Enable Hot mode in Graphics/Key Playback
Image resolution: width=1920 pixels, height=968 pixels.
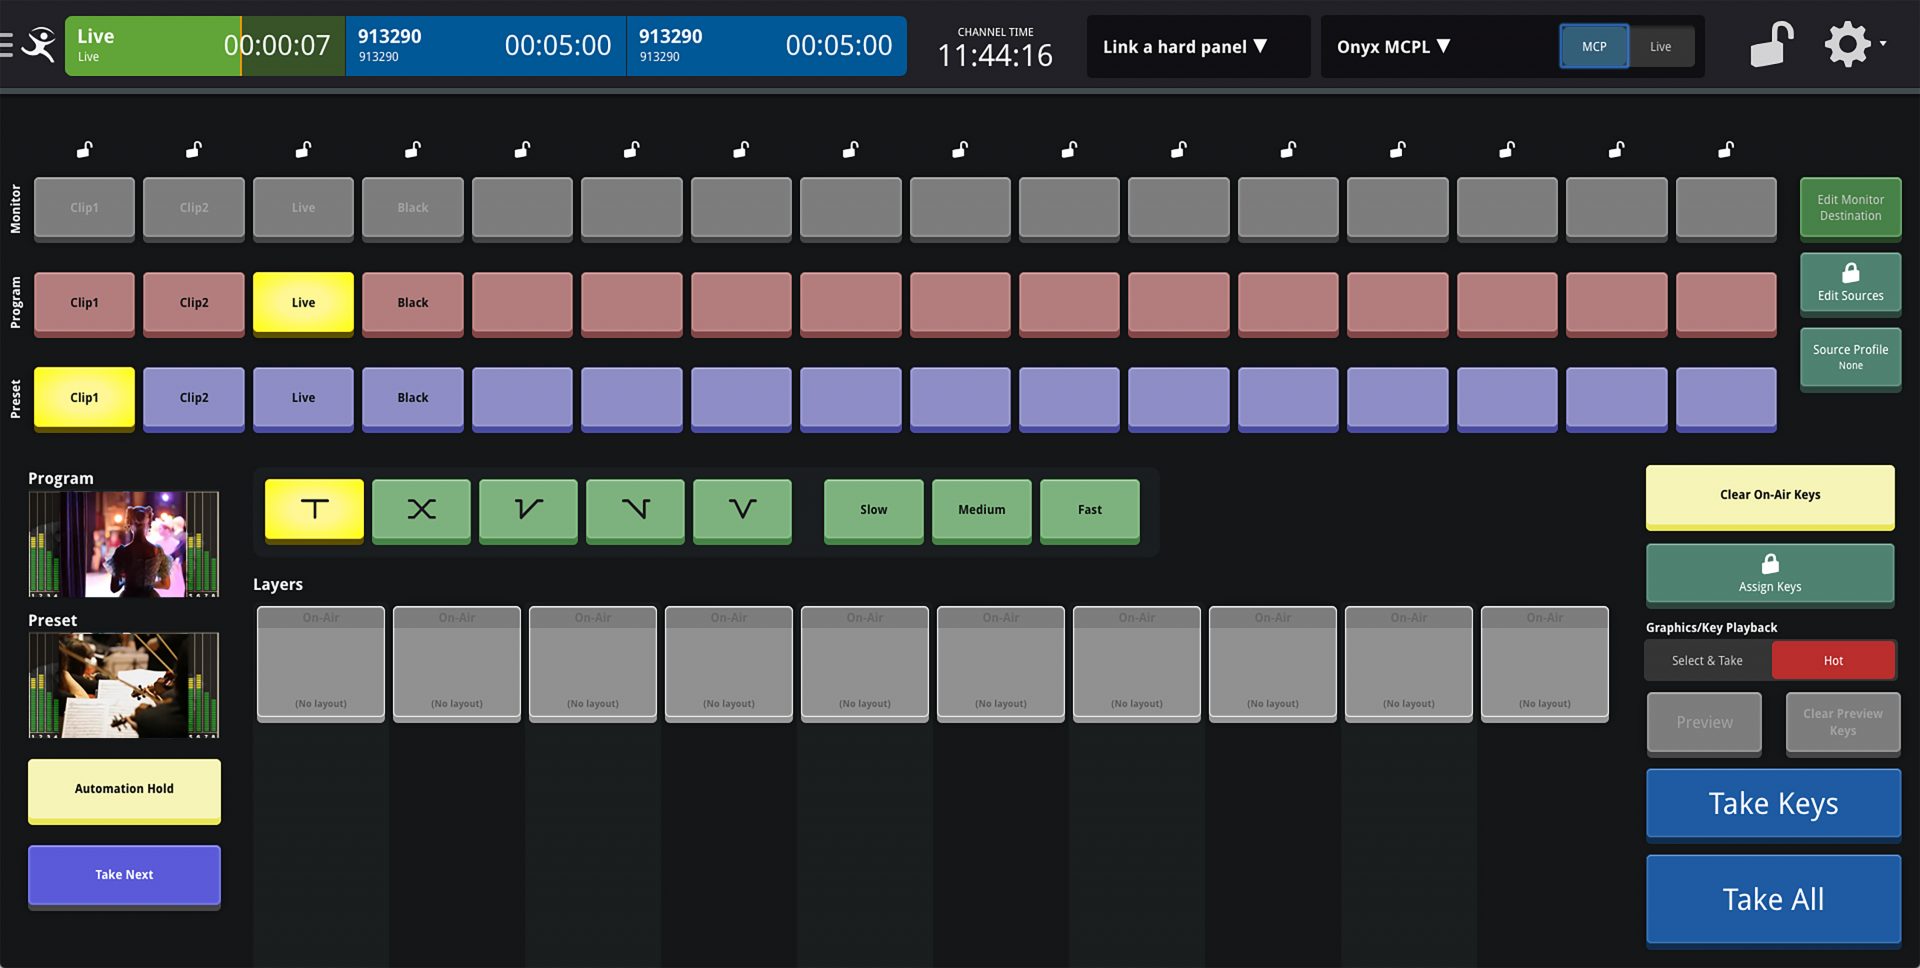[x=1833, y=660]
